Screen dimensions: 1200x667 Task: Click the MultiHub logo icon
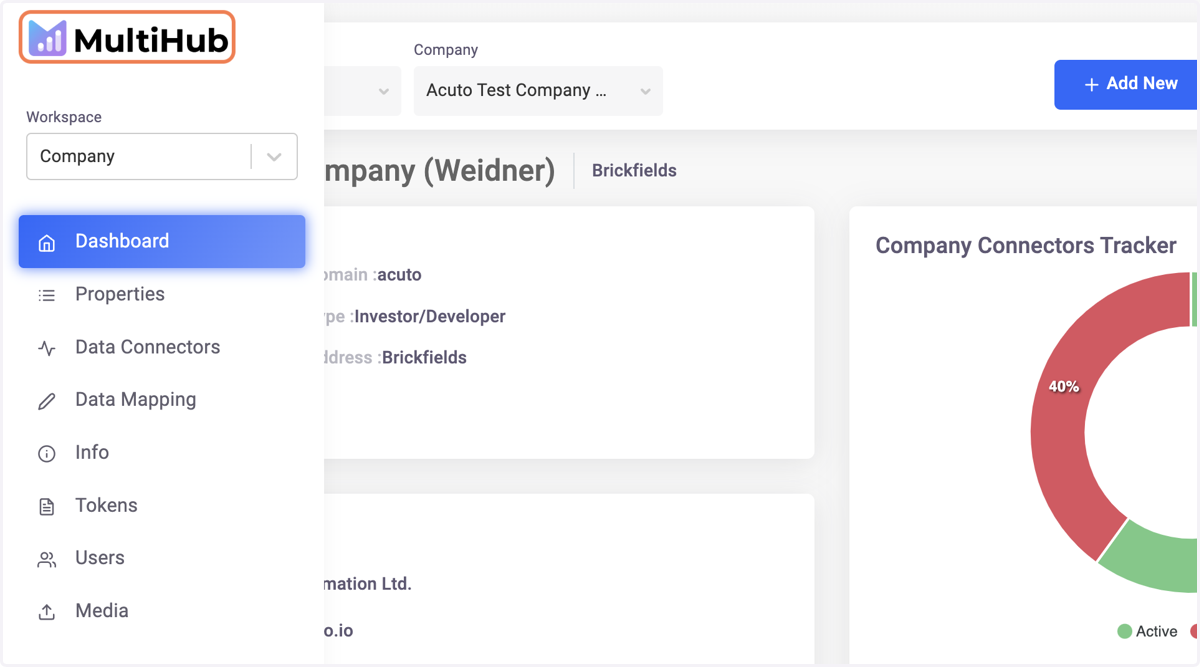[47, 39]
